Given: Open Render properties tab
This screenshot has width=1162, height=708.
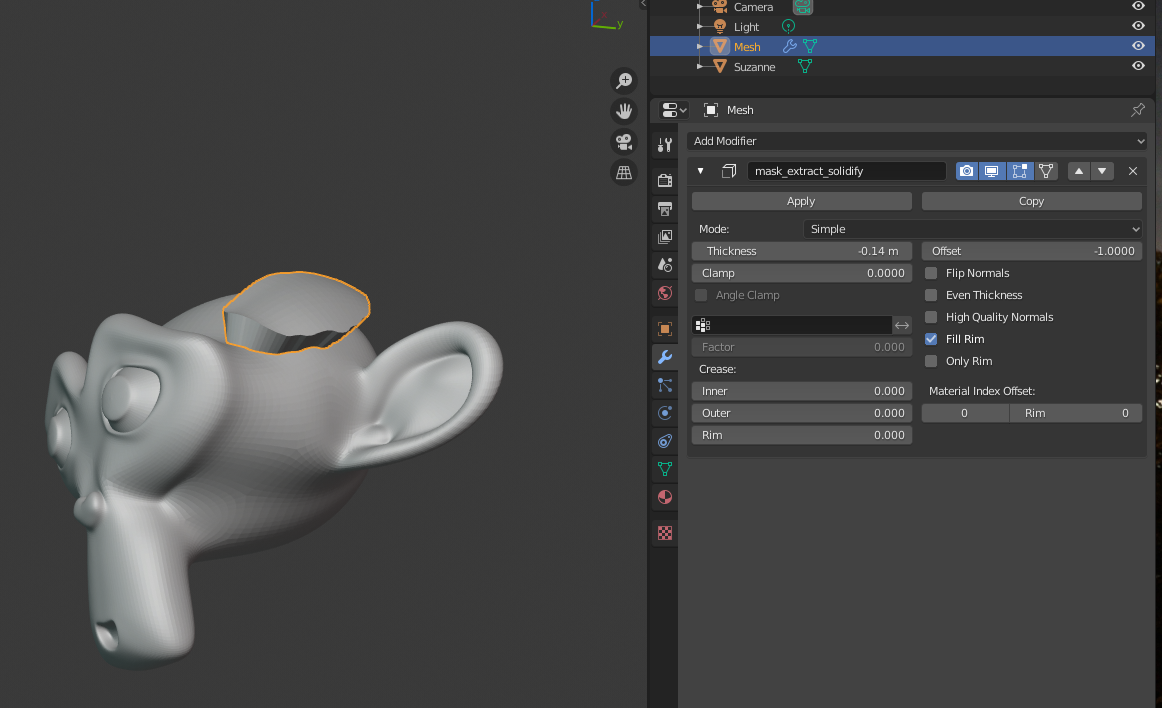Looking at the screenshot, I should [x=665, y=180].
